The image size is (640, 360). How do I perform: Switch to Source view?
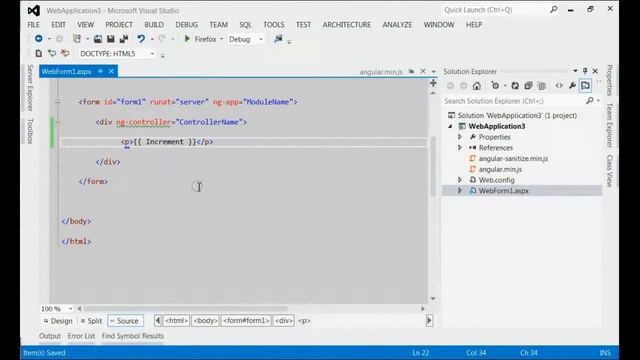click(x=125, y=321)
